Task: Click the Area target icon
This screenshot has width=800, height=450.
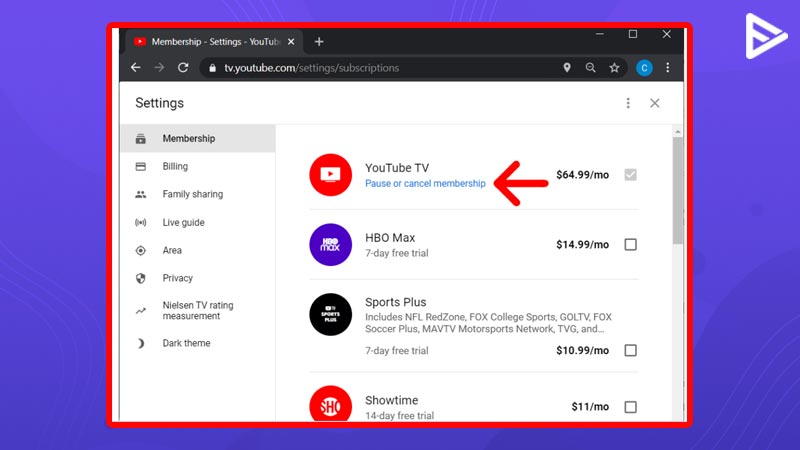Action: coord(141,251)
